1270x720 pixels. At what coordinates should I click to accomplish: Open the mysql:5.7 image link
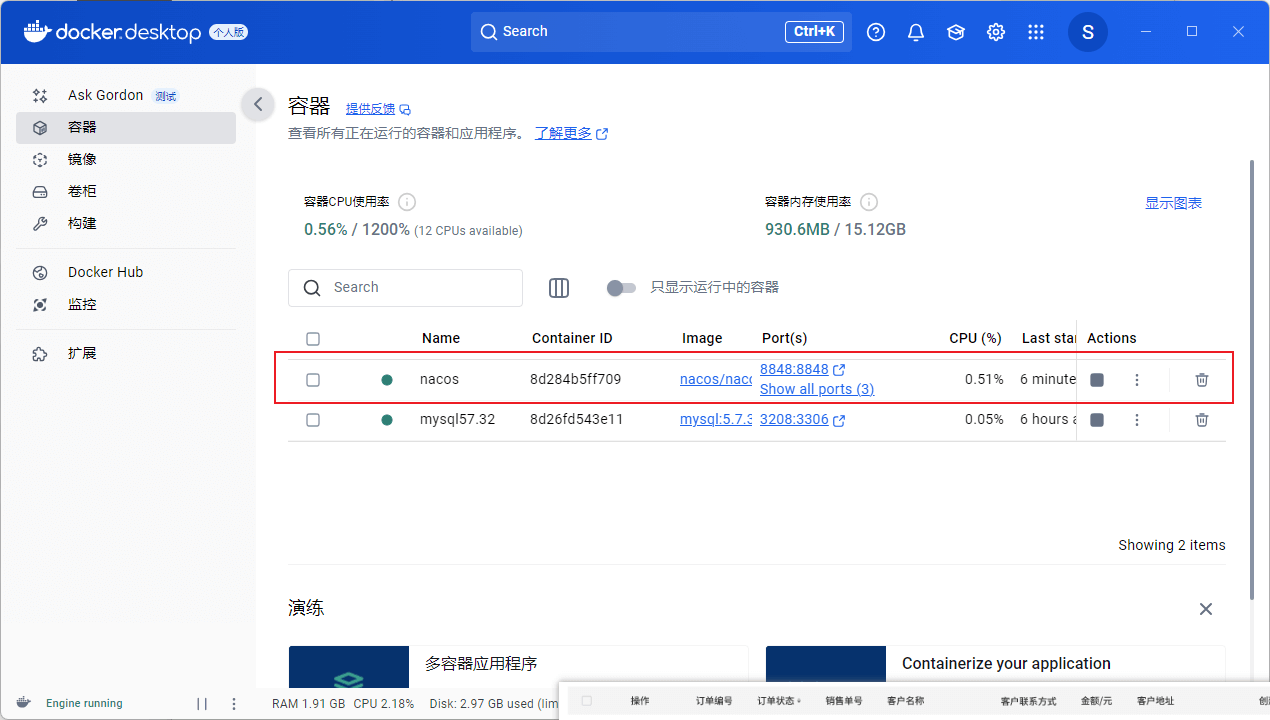pos(716,420)
